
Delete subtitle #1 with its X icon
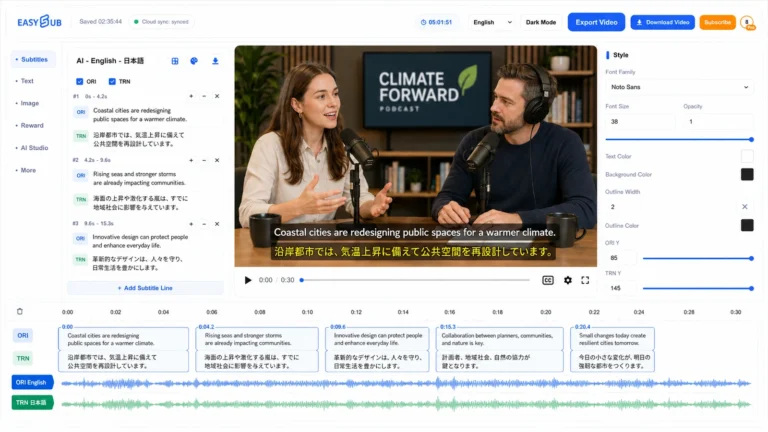[x=217, y=96]
